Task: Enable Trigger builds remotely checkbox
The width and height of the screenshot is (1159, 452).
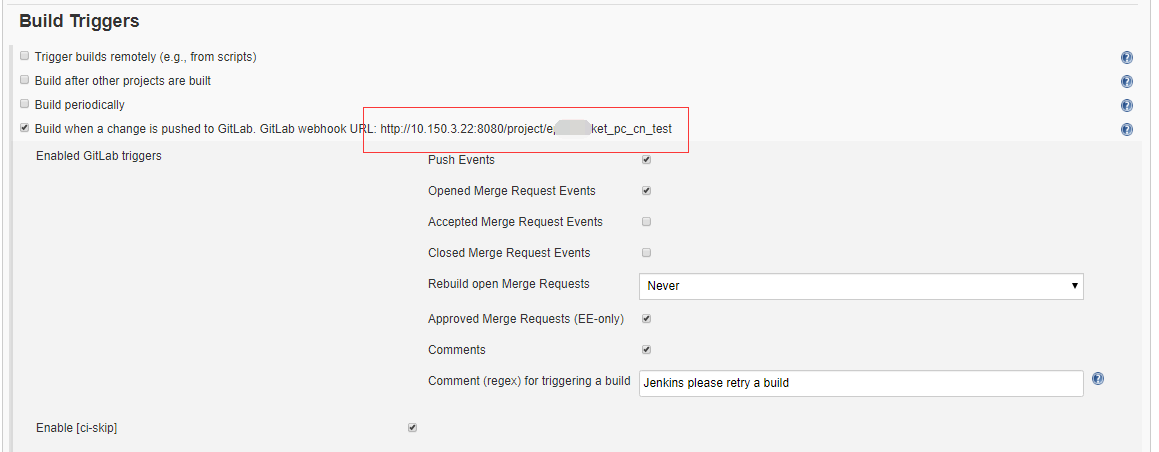Action: (25, 56)
